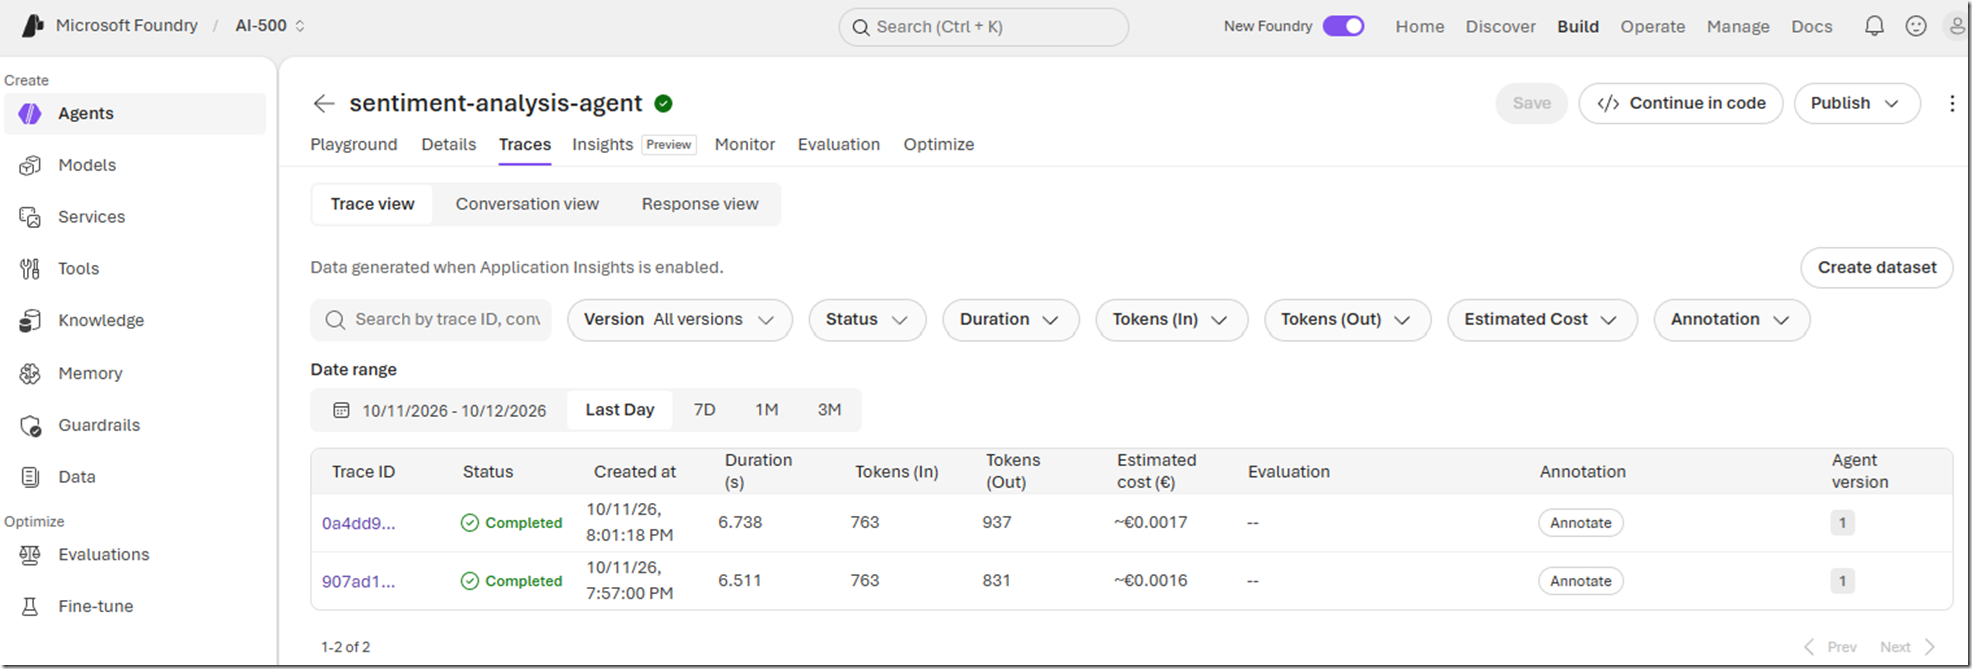Open the Insights tab
Image resolution: width=1972 pixels, height=669 pixels.
pyautogui.click(x=602, y=144)
